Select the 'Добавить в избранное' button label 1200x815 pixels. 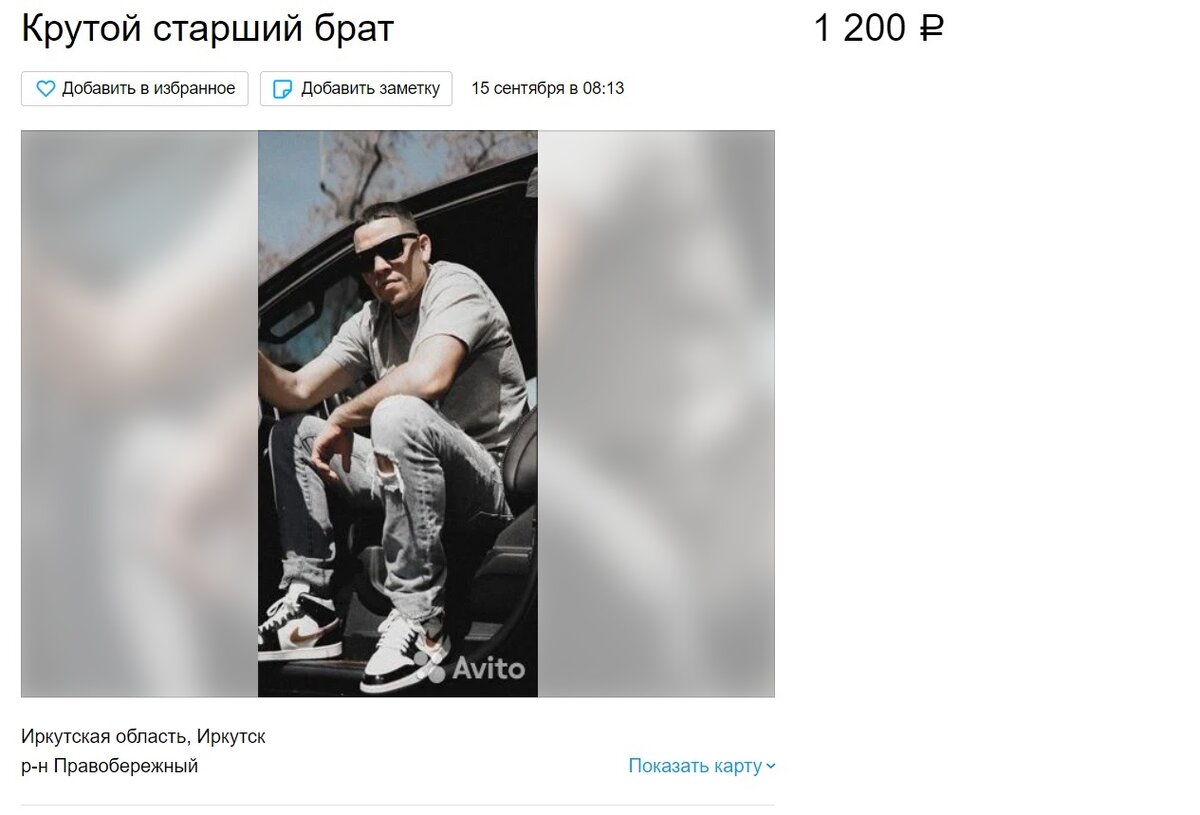(148, 88)
